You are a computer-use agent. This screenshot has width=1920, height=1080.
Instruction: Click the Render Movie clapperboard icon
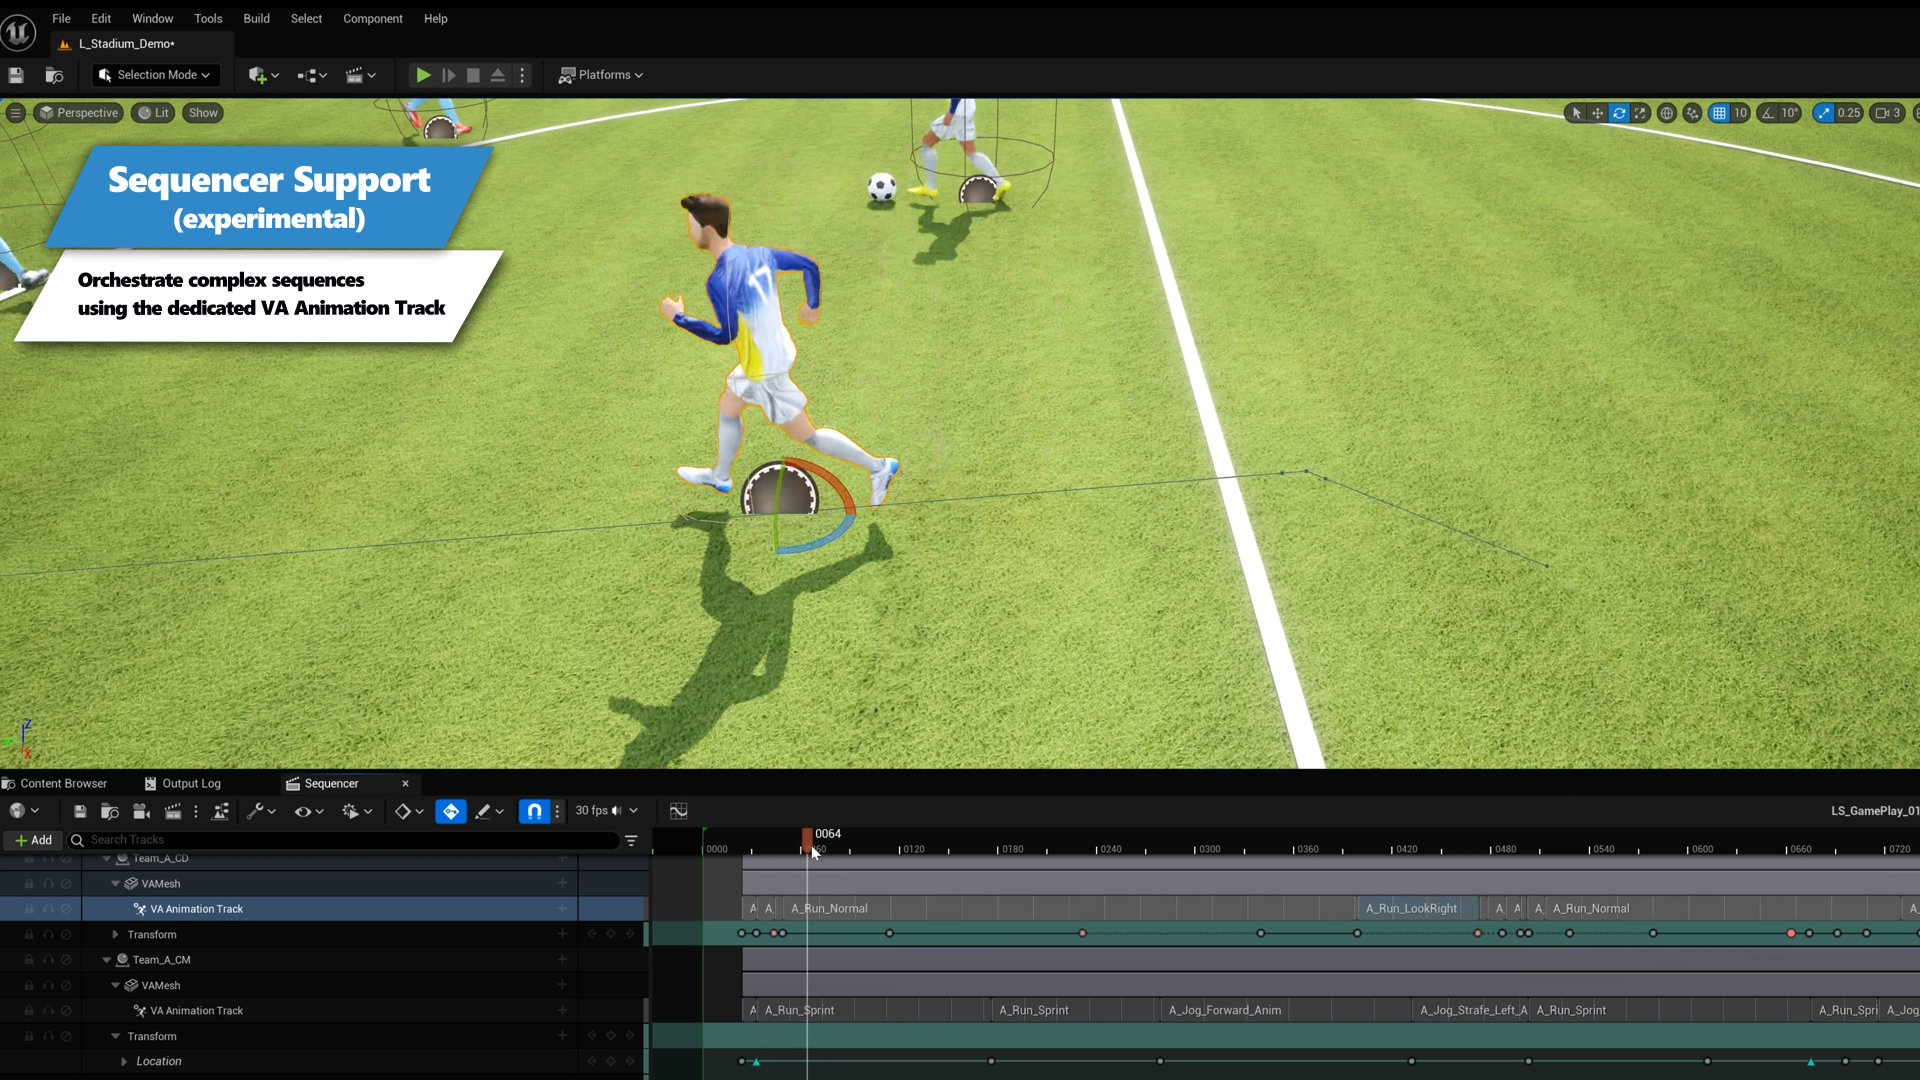[x=171, y=811]
